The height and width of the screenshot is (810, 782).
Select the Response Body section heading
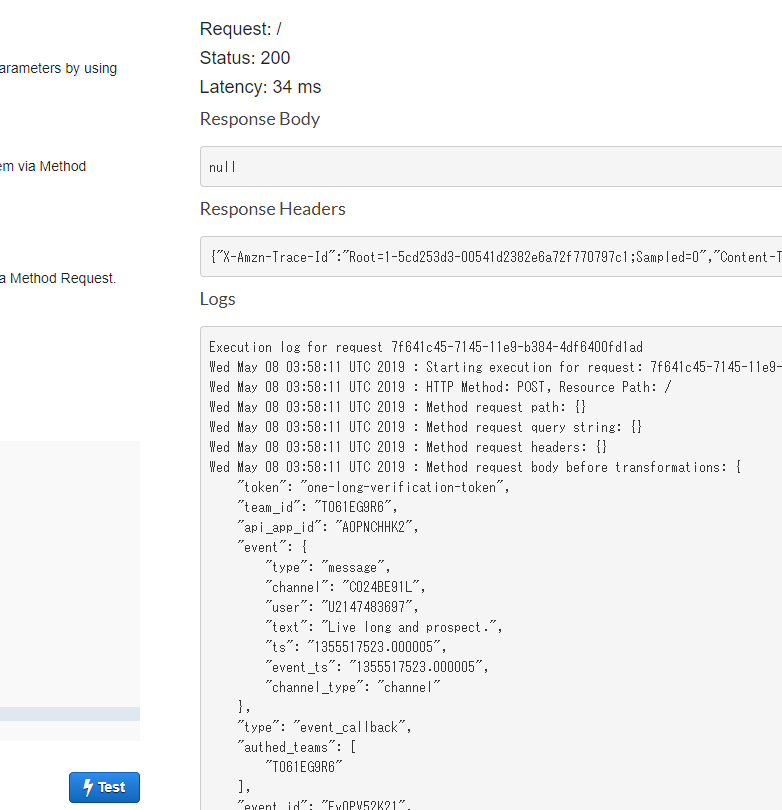point(259,118)
